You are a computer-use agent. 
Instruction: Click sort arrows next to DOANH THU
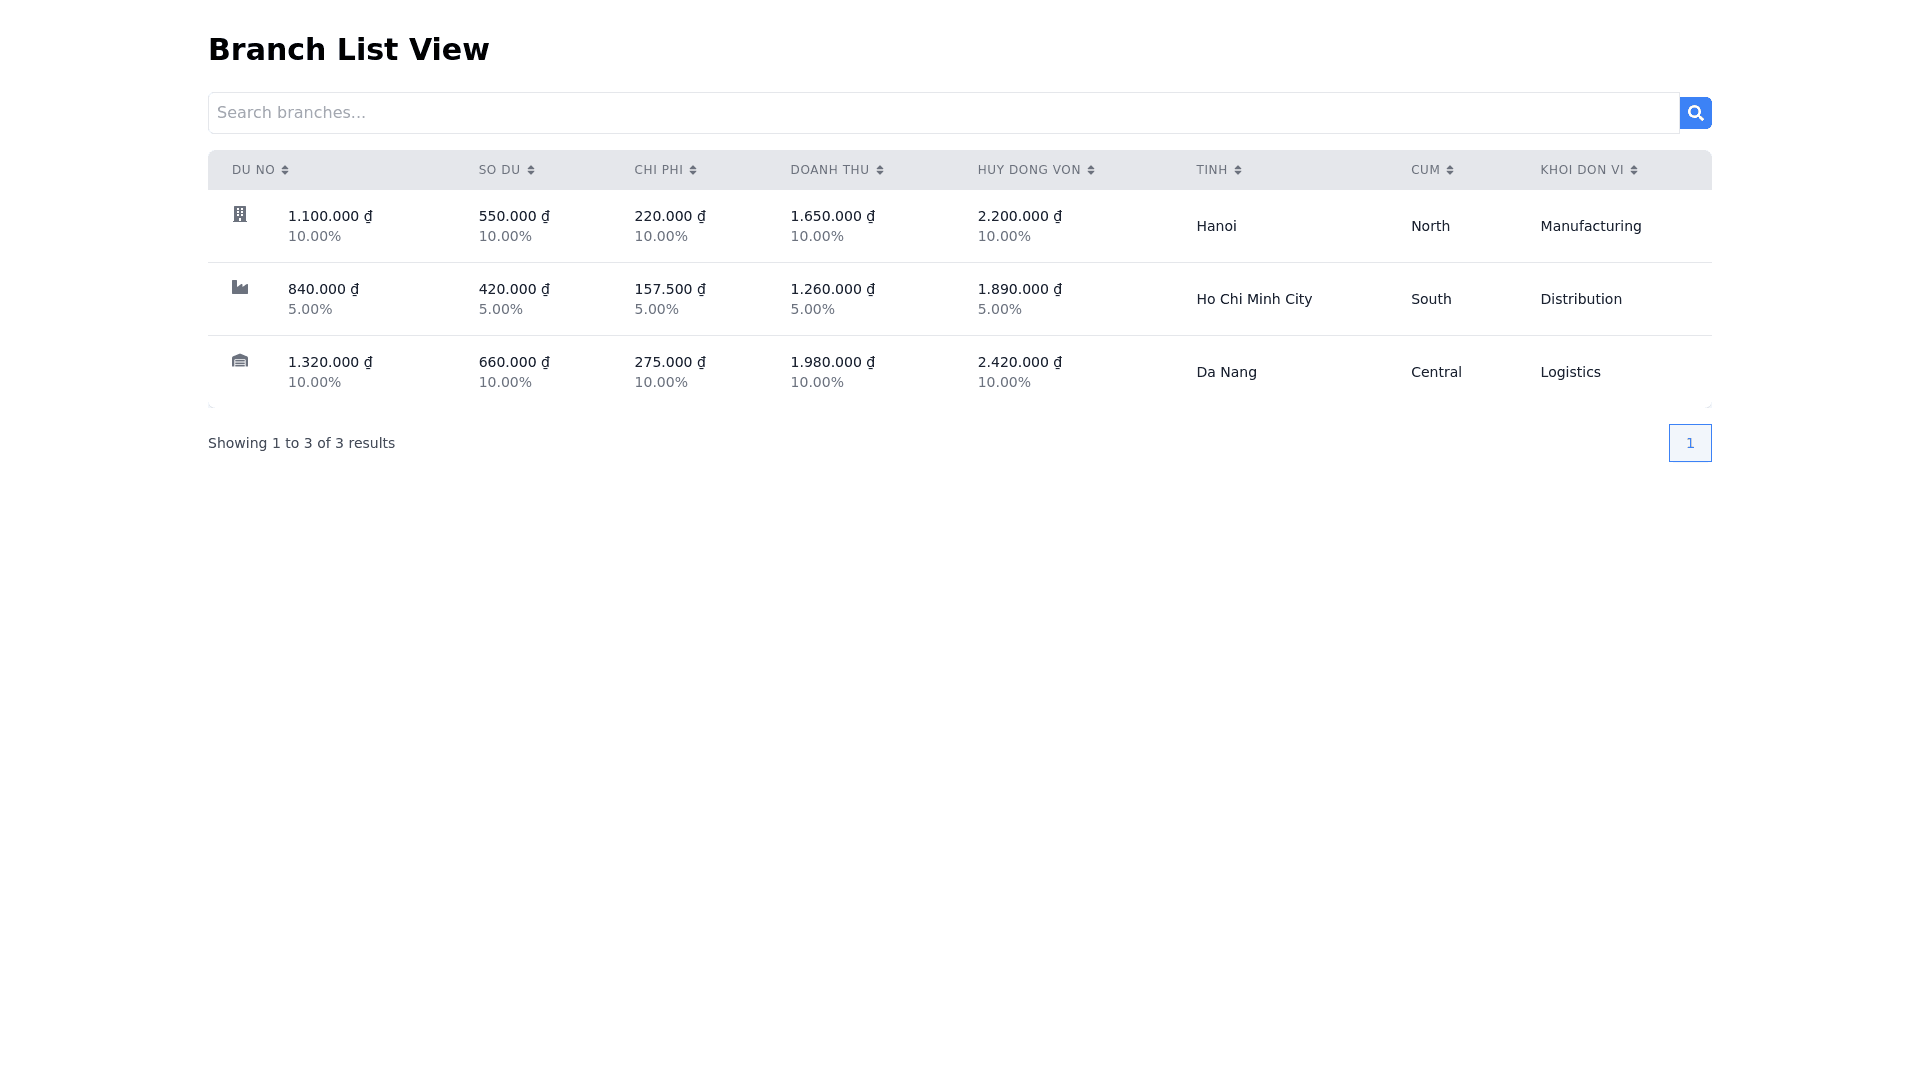tap(880, 170)
